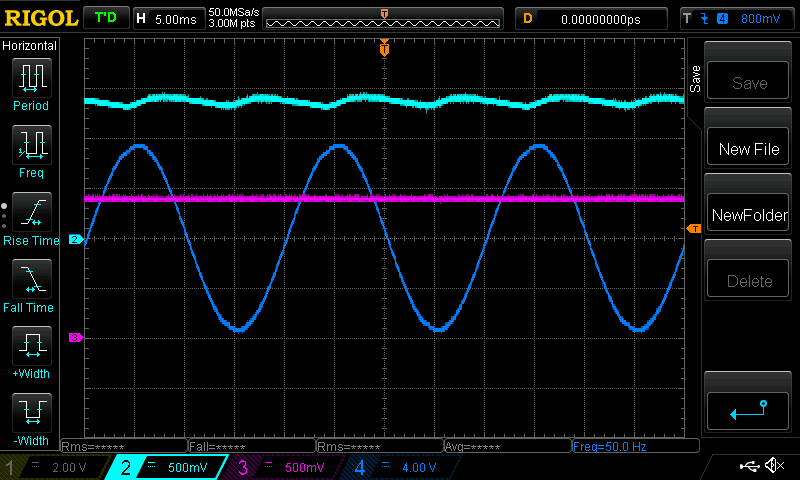The image size is (800, 480).
Task: Toggle channel 1 at 2.00 V
Action: point(52,467)
